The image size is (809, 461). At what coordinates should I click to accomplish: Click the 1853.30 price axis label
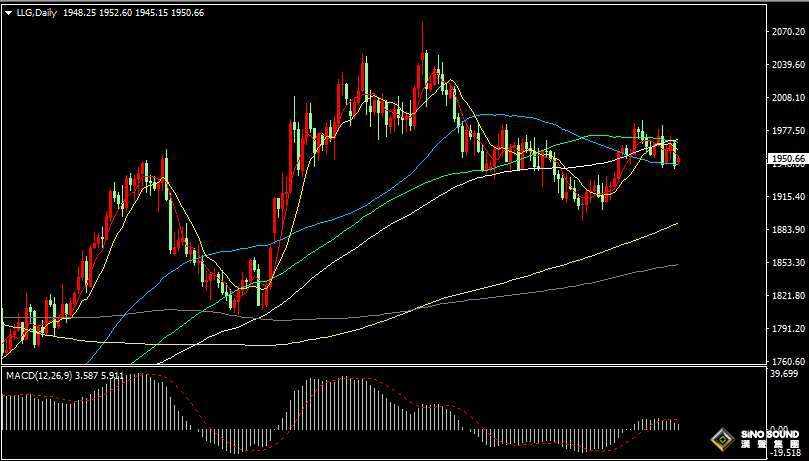pos(787,263)
